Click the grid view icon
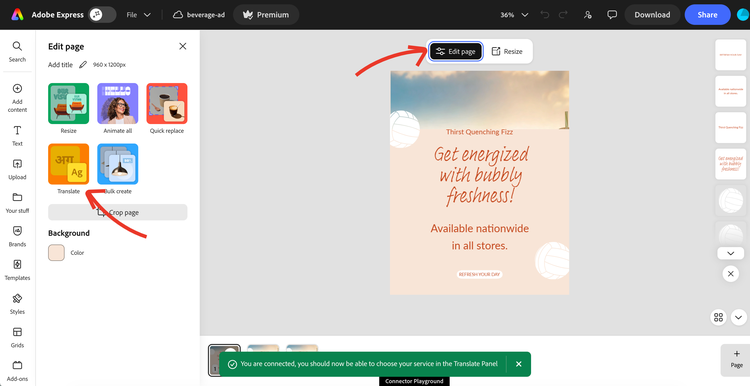The image size is (750, 386). pos(718,317)
